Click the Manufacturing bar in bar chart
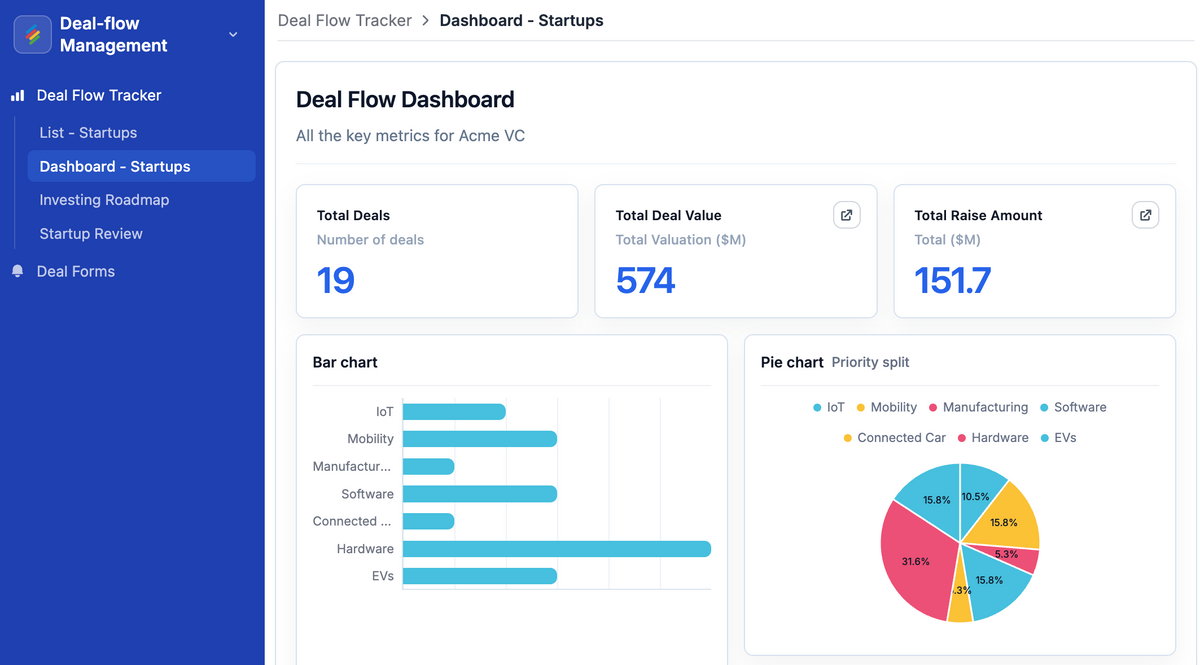Viewport: 1200px width, 665px height. point(429,467)
